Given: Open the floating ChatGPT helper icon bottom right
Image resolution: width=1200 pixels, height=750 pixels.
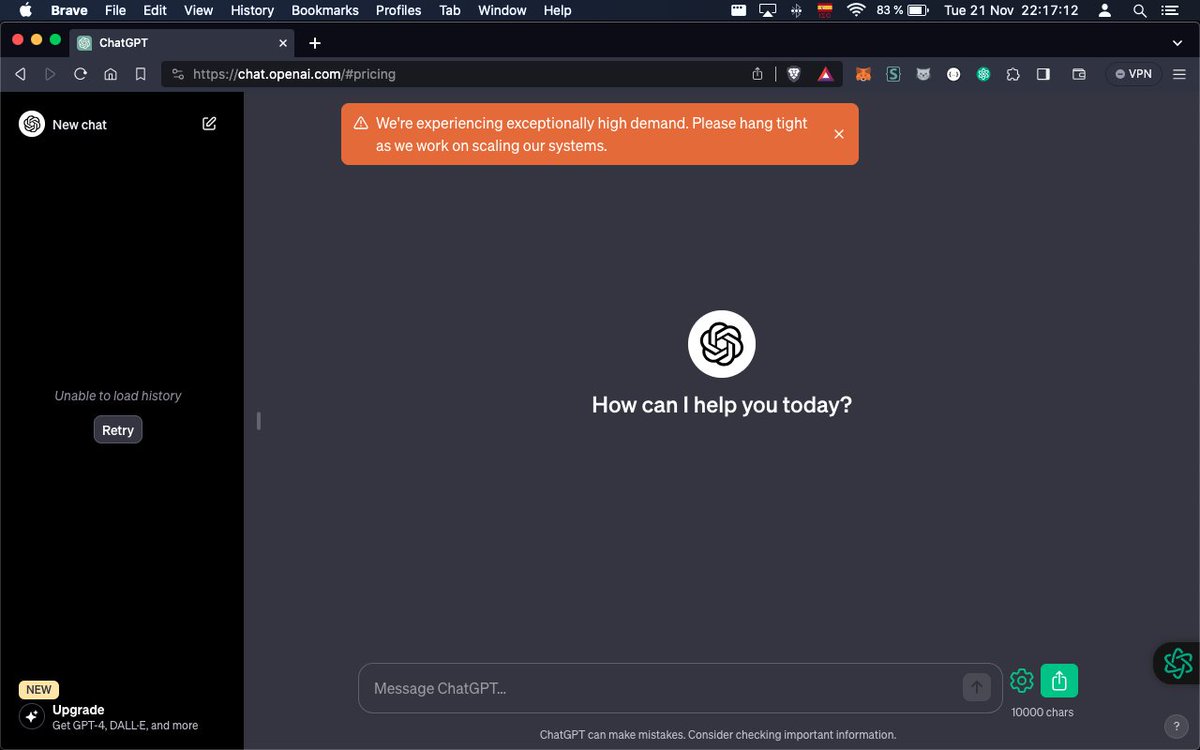Looking at the screenshot, I should tap(1178, 663).
